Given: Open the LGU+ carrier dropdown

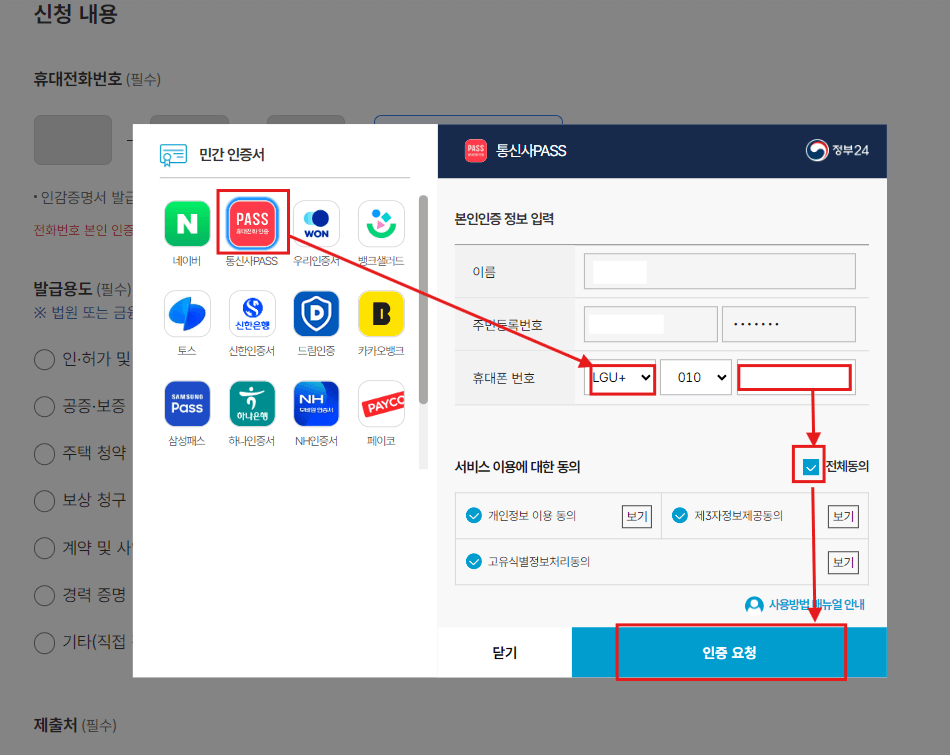Looking at the screenshot, I should click(620, 378).
